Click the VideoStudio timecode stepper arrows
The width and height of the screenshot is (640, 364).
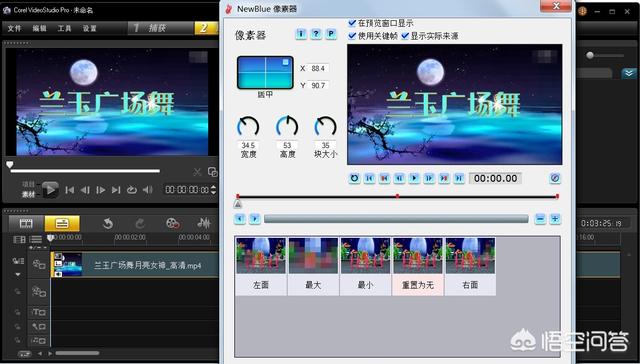tap(213, 190)
